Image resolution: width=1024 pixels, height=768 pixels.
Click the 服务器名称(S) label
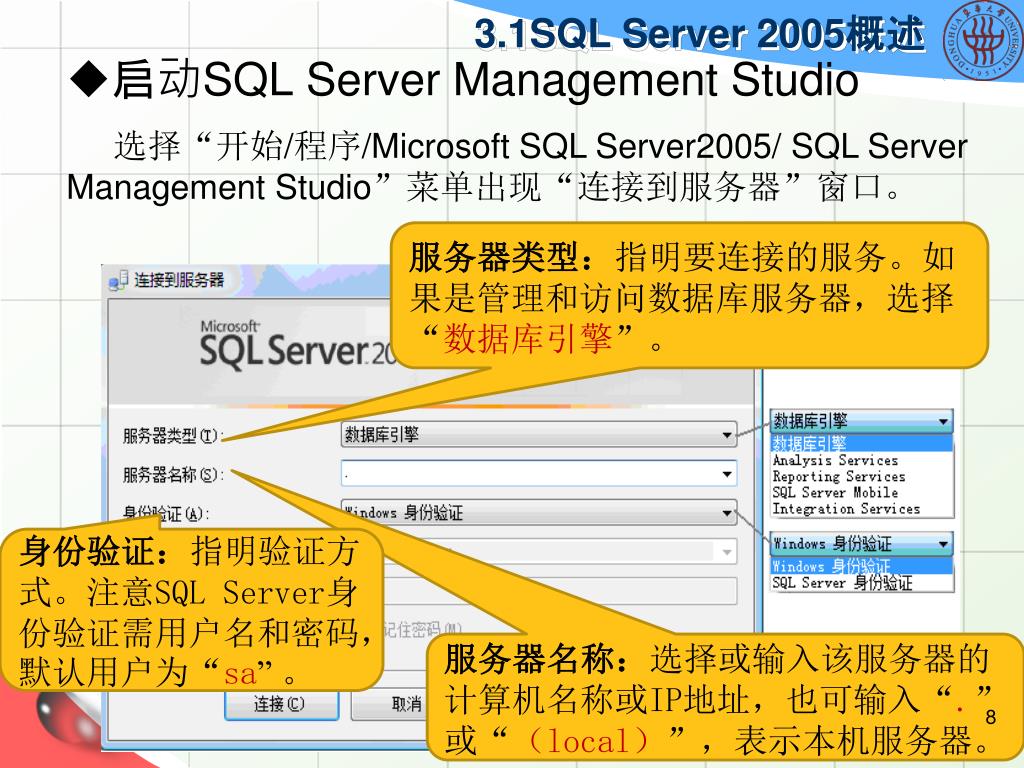[x=173, y=475]
